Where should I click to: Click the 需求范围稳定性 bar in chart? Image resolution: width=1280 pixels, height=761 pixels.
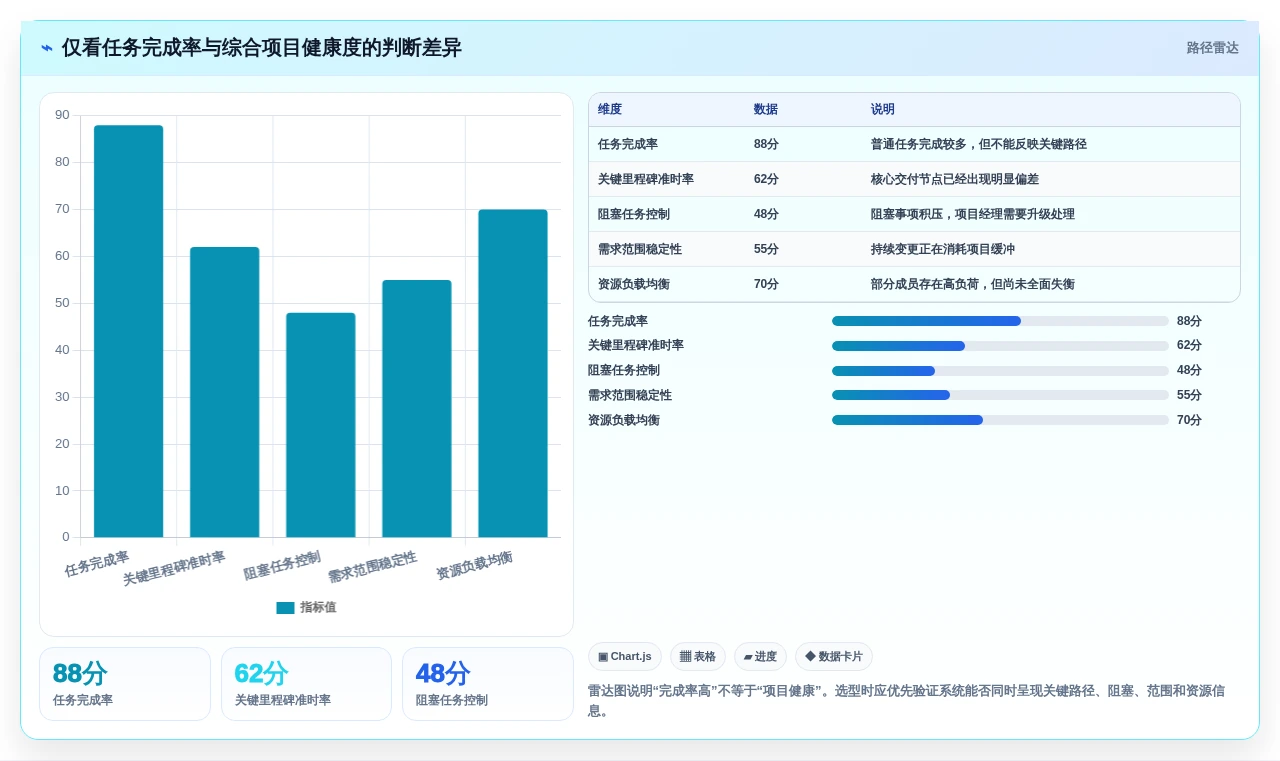(416, 408)
